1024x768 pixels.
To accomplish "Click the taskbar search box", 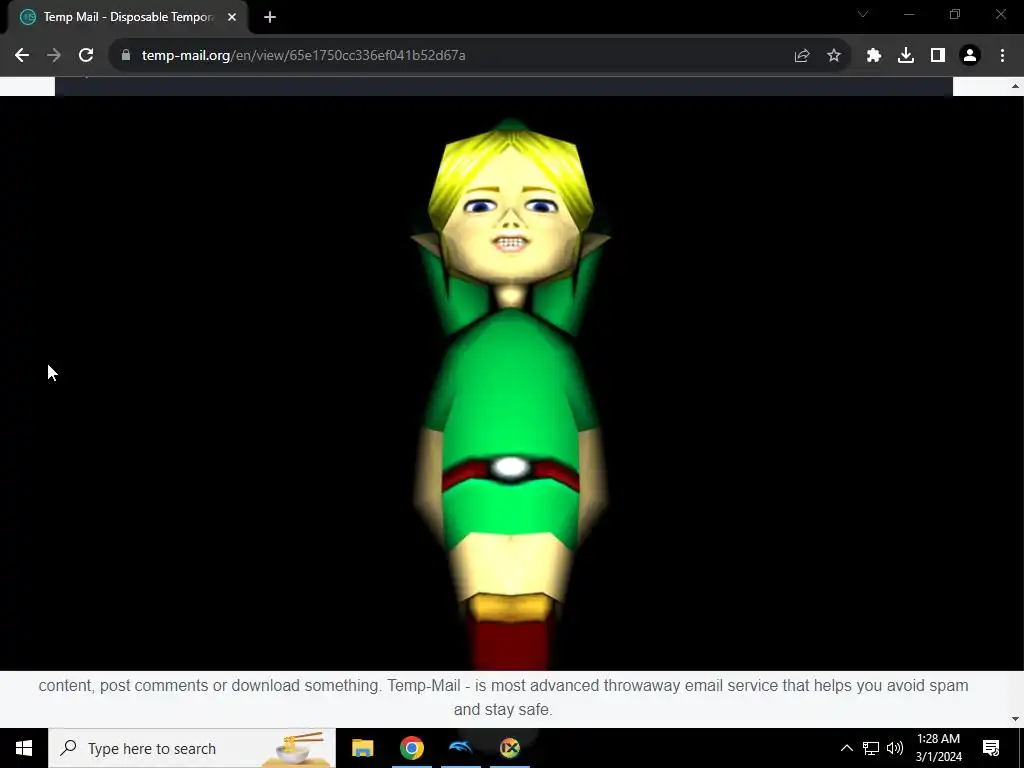I will 192,748.
